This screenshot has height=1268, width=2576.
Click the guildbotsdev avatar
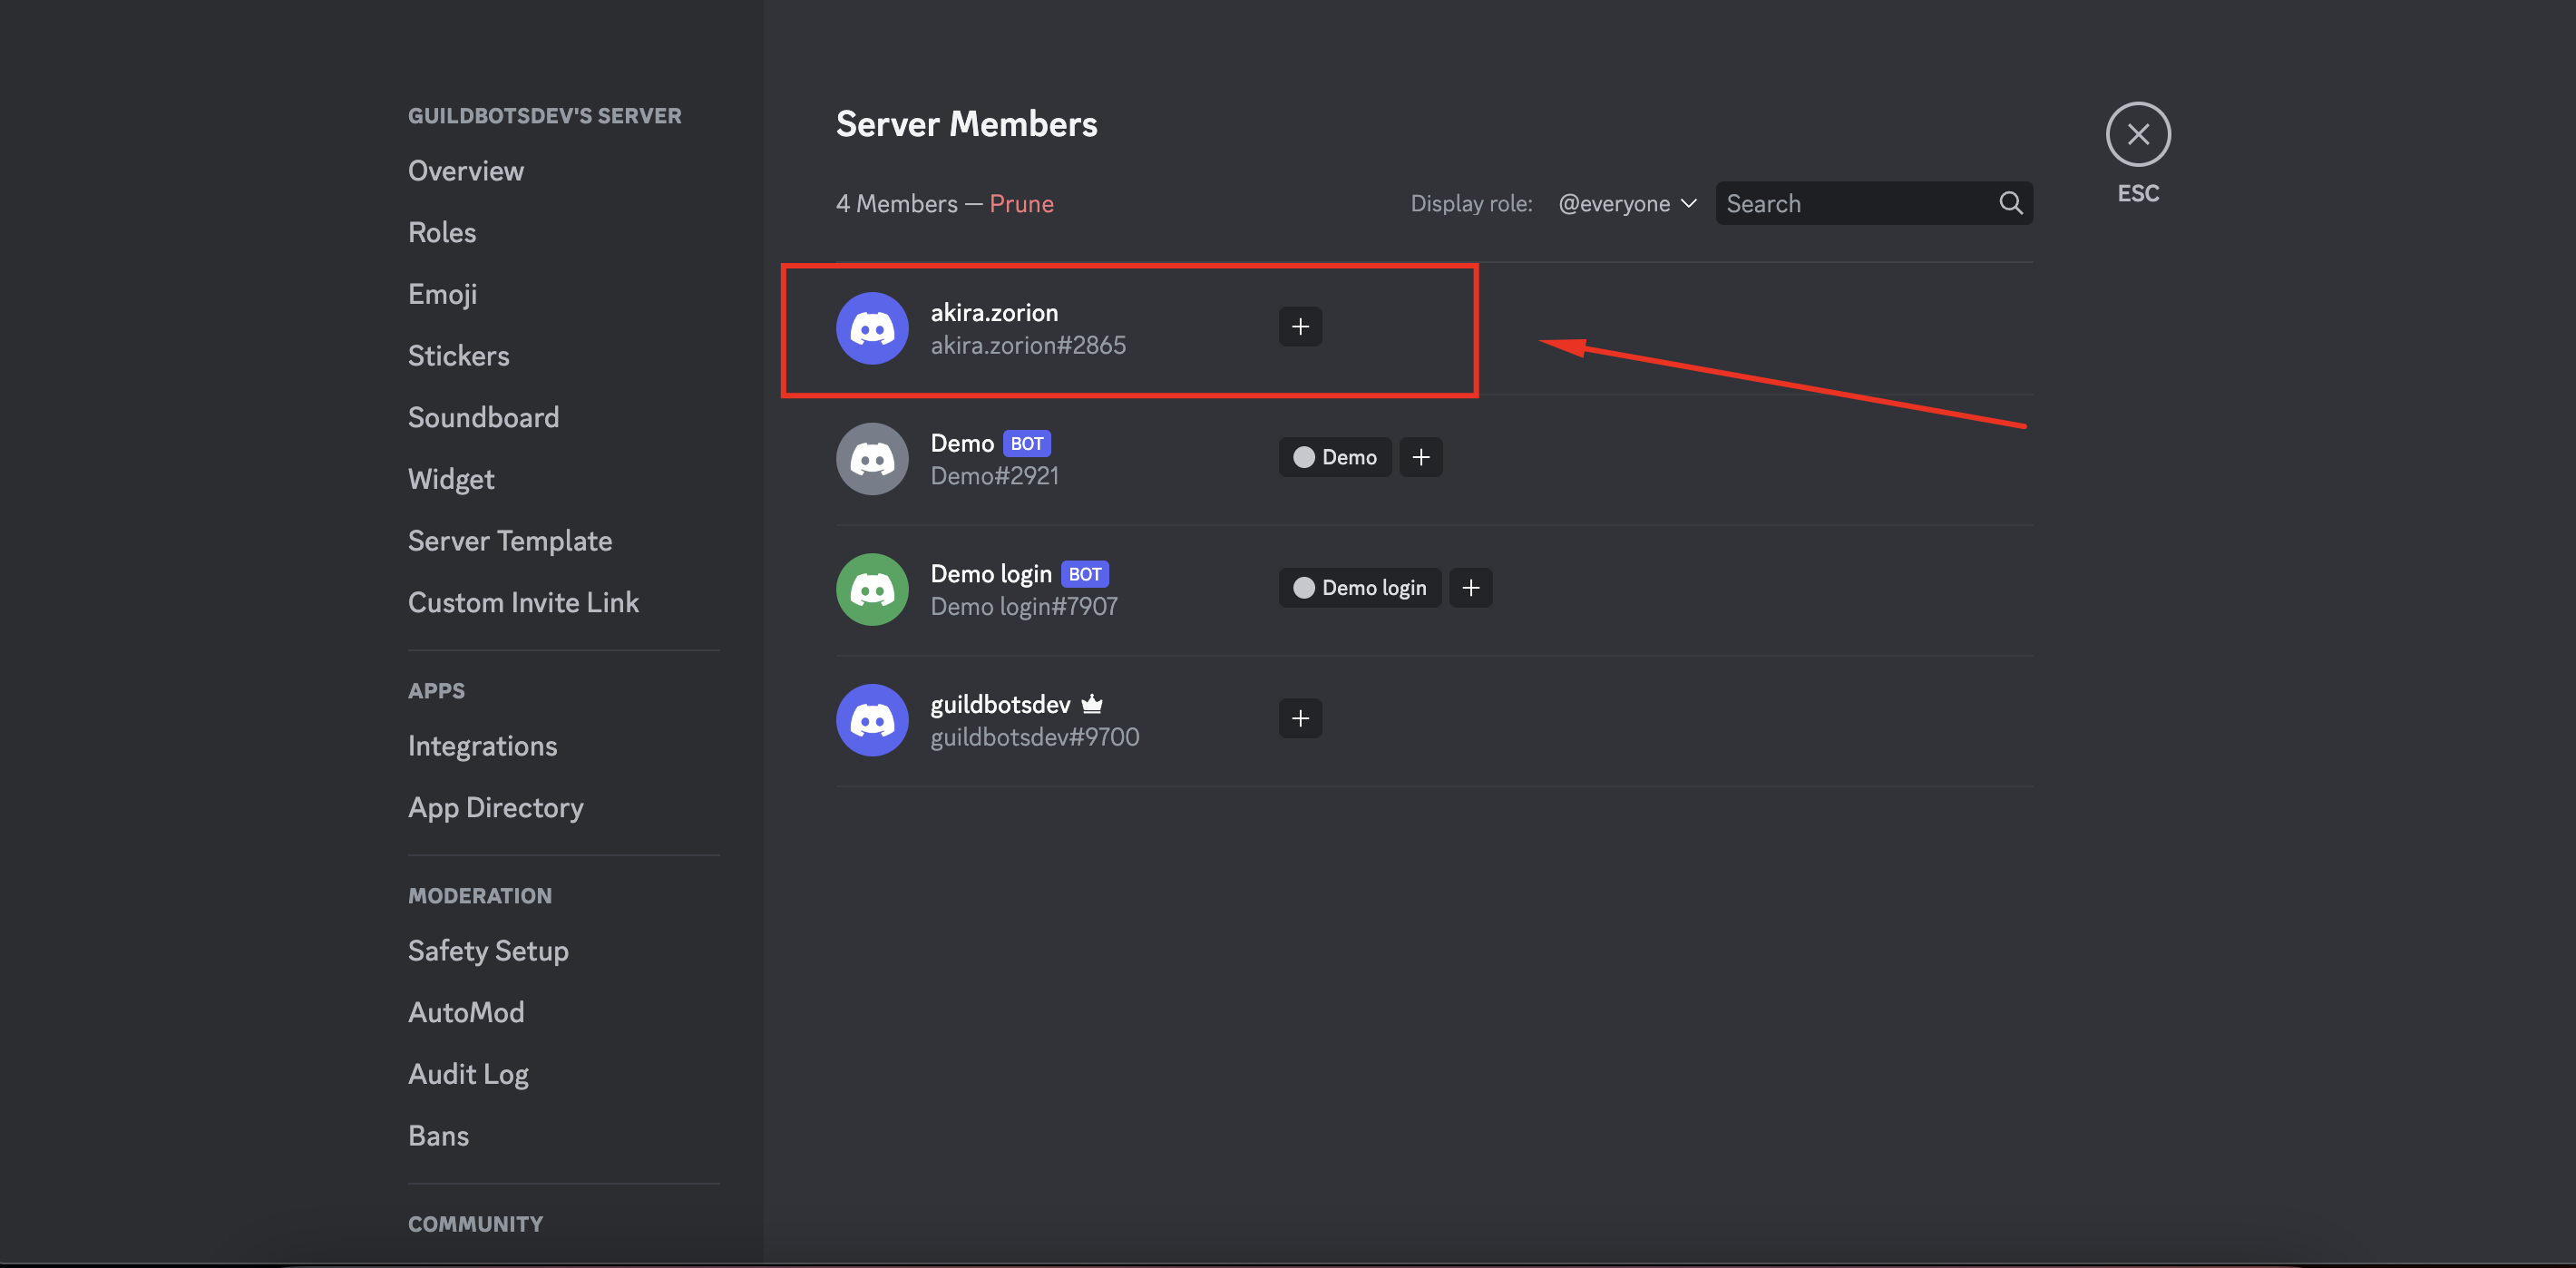coord(872,720)
